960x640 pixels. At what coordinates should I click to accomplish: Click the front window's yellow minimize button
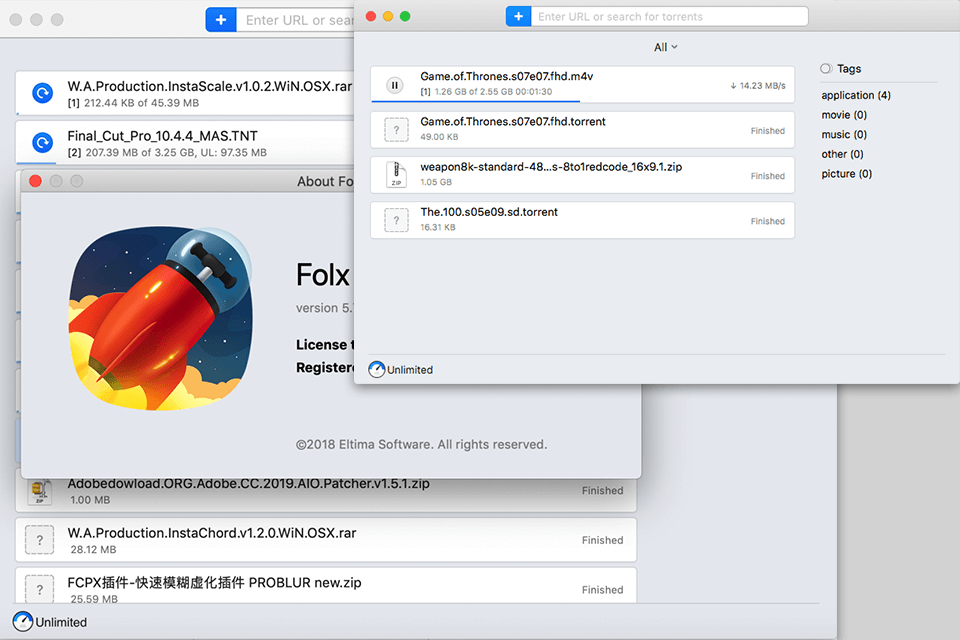pyautogui.click(x=388, y=17)
